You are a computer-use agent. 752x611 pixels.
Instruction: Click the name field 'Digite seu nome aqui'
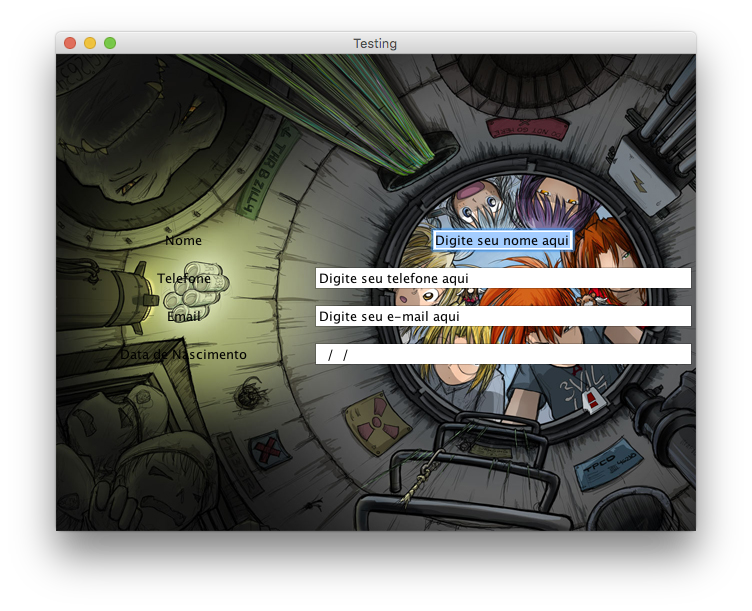click(503, 240)
